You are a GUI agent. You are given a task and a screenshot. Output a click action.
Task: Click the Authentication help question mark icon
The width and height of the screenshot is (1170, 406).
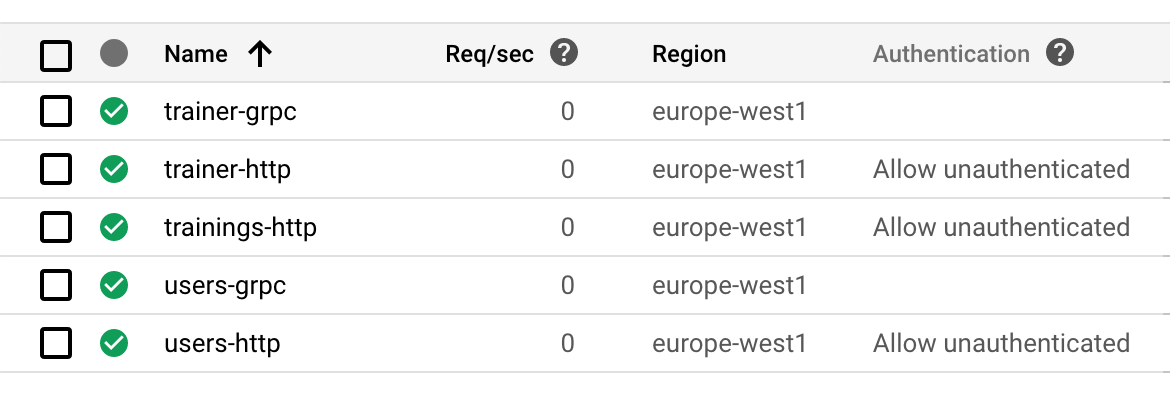point(1060,53)
